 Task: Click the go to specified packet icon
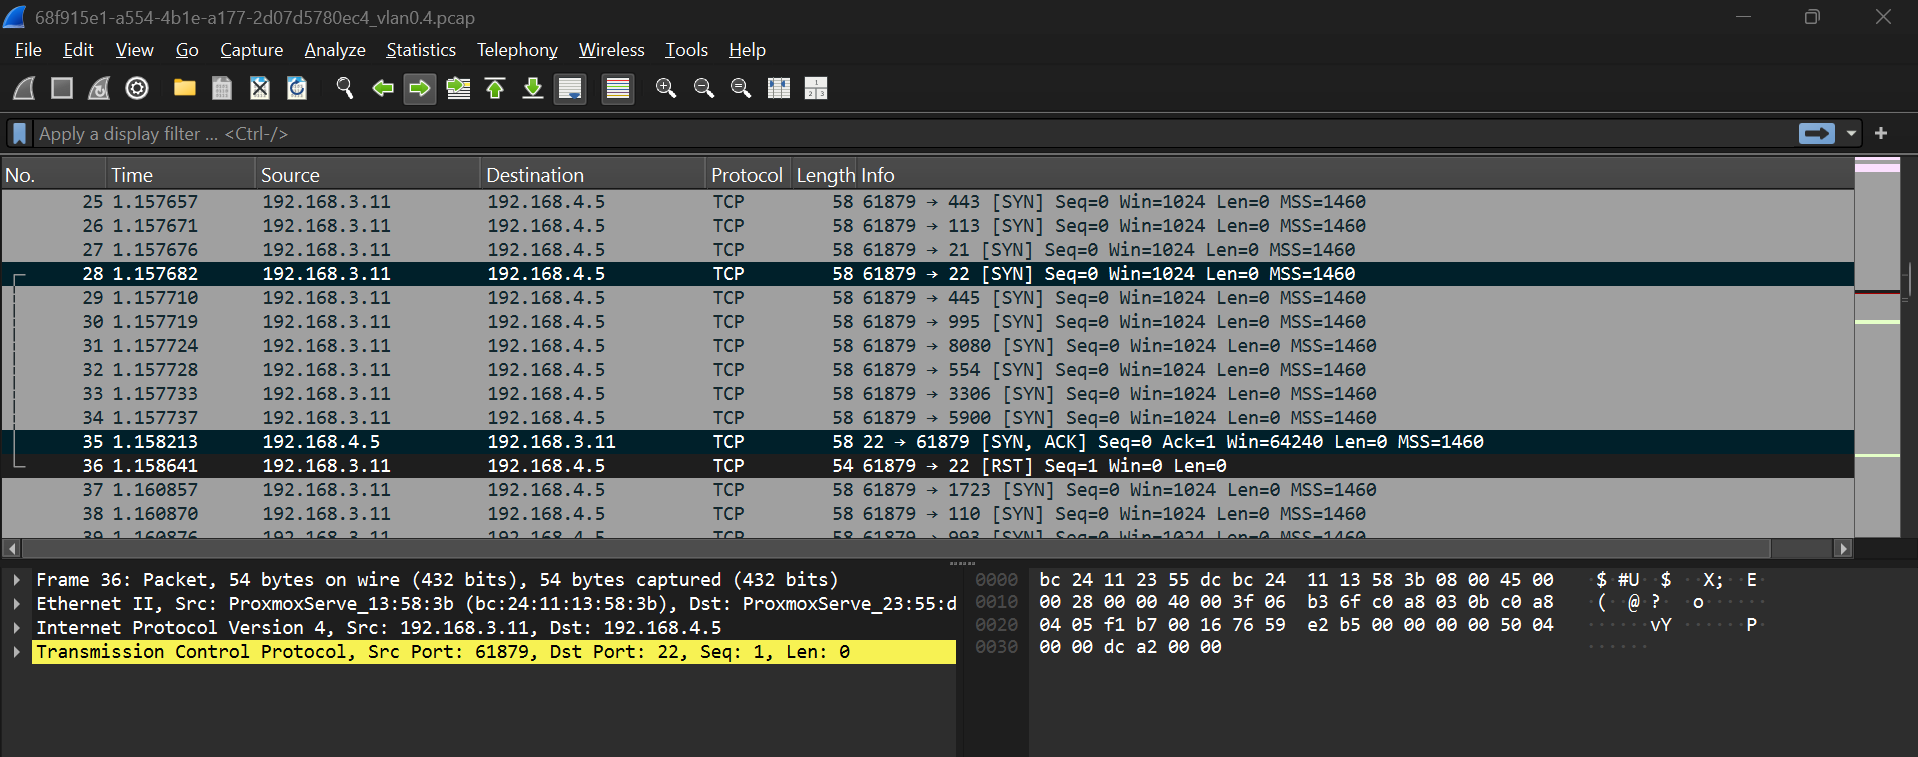pos(458,88)
